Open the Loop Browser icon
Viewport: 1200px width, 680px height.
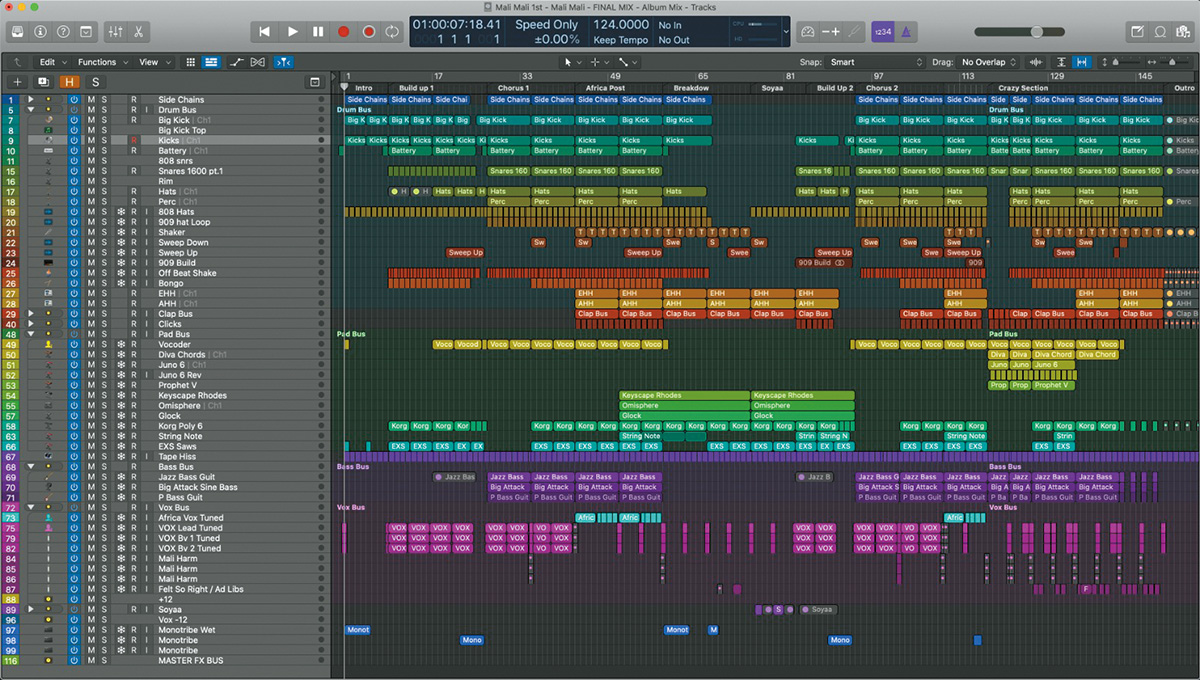[x=1160, y=32]
